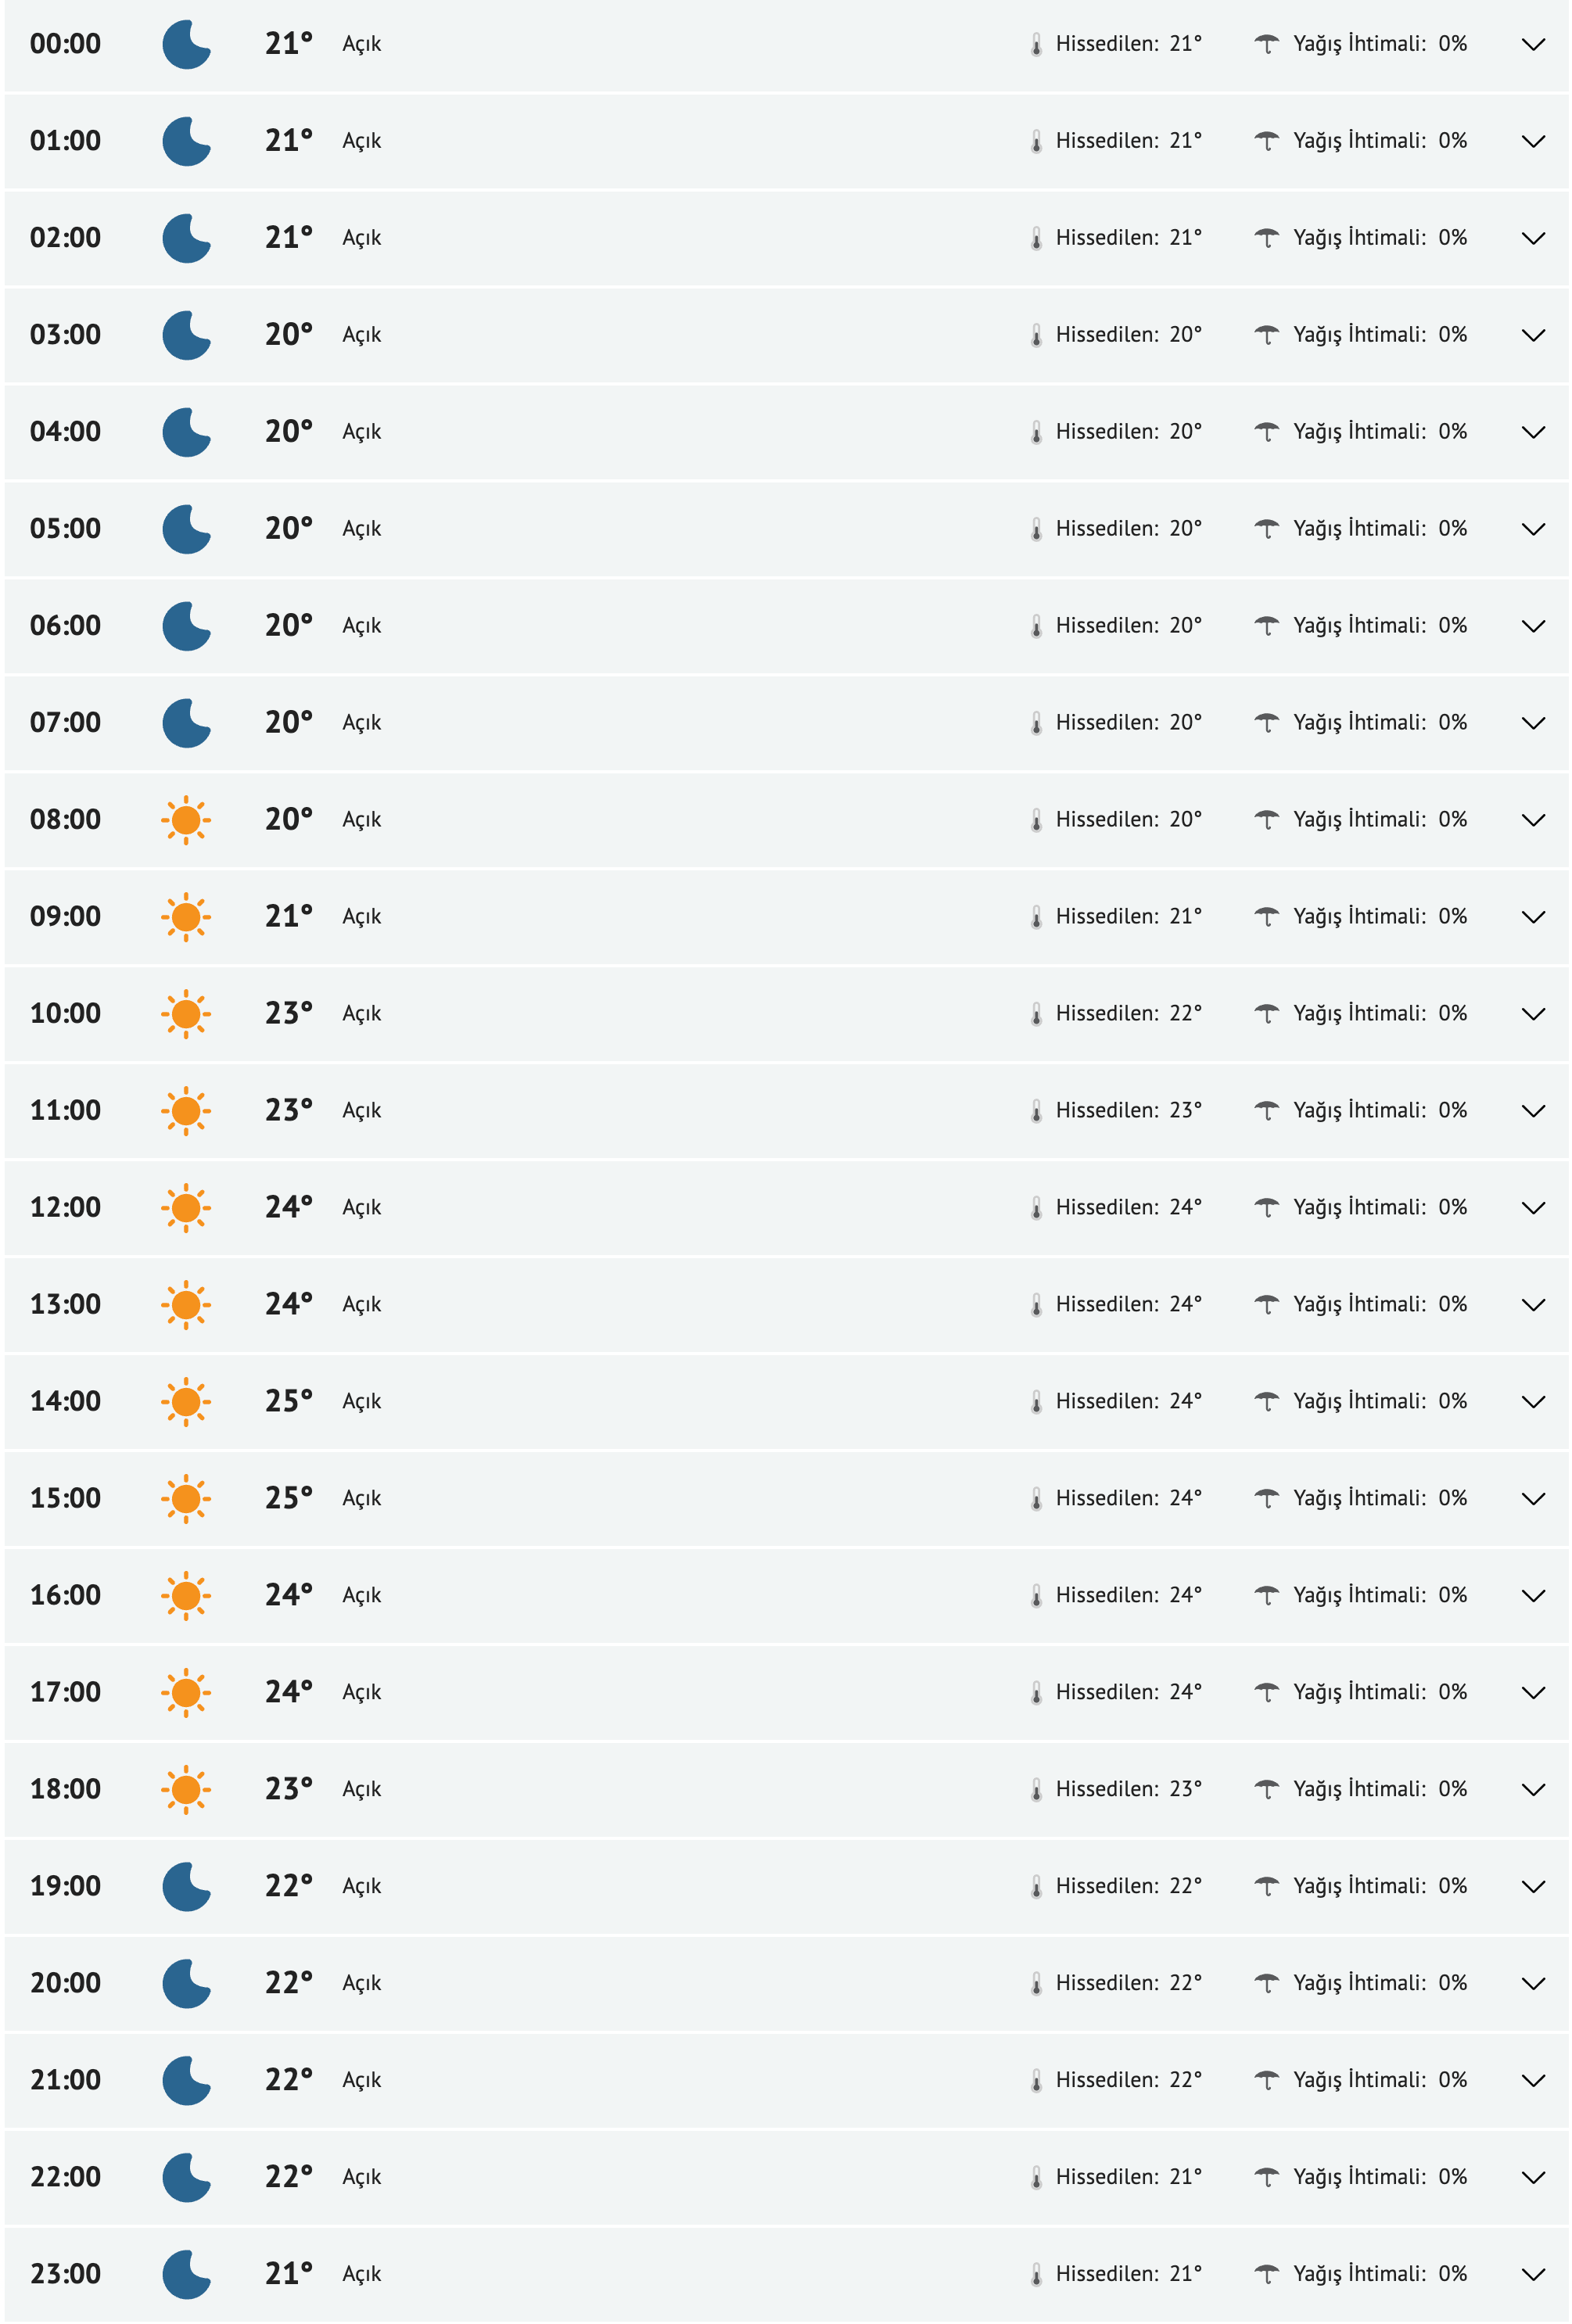1572x2324 pixels.
Task: Open details for the 15:00 forecast
Action: [1532, 1500]
